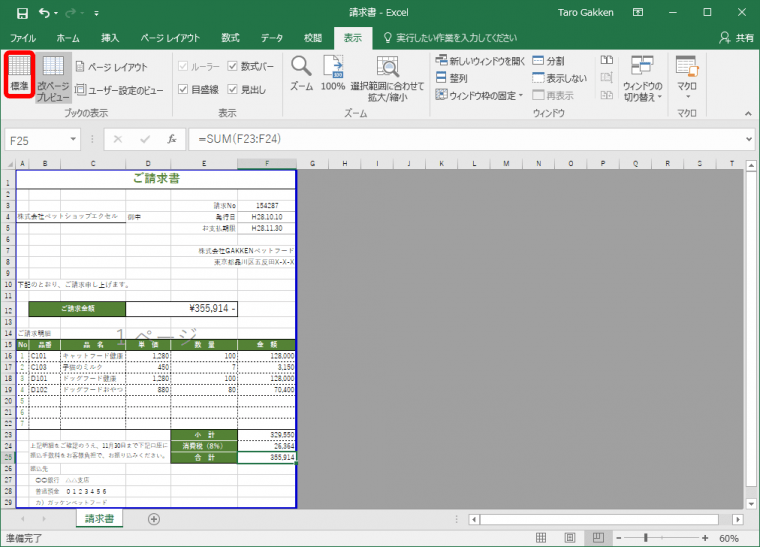
Task: Click the Undo arrow icon
Action: [44, 13]
